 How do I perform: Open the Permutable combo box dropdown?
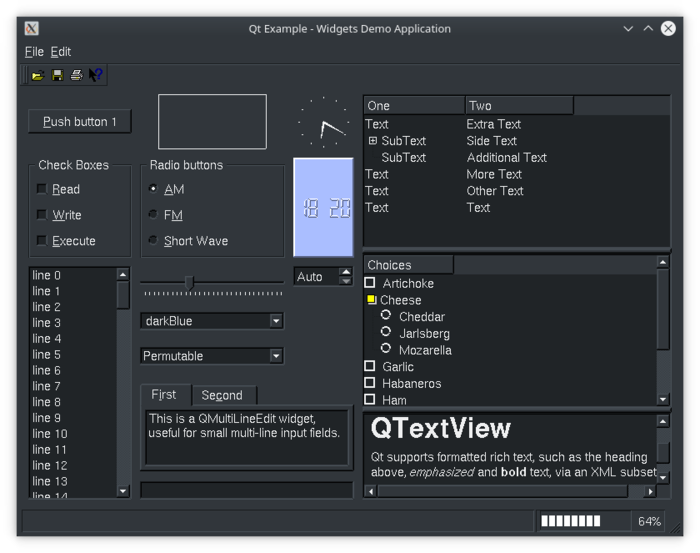tap(276, 356)
